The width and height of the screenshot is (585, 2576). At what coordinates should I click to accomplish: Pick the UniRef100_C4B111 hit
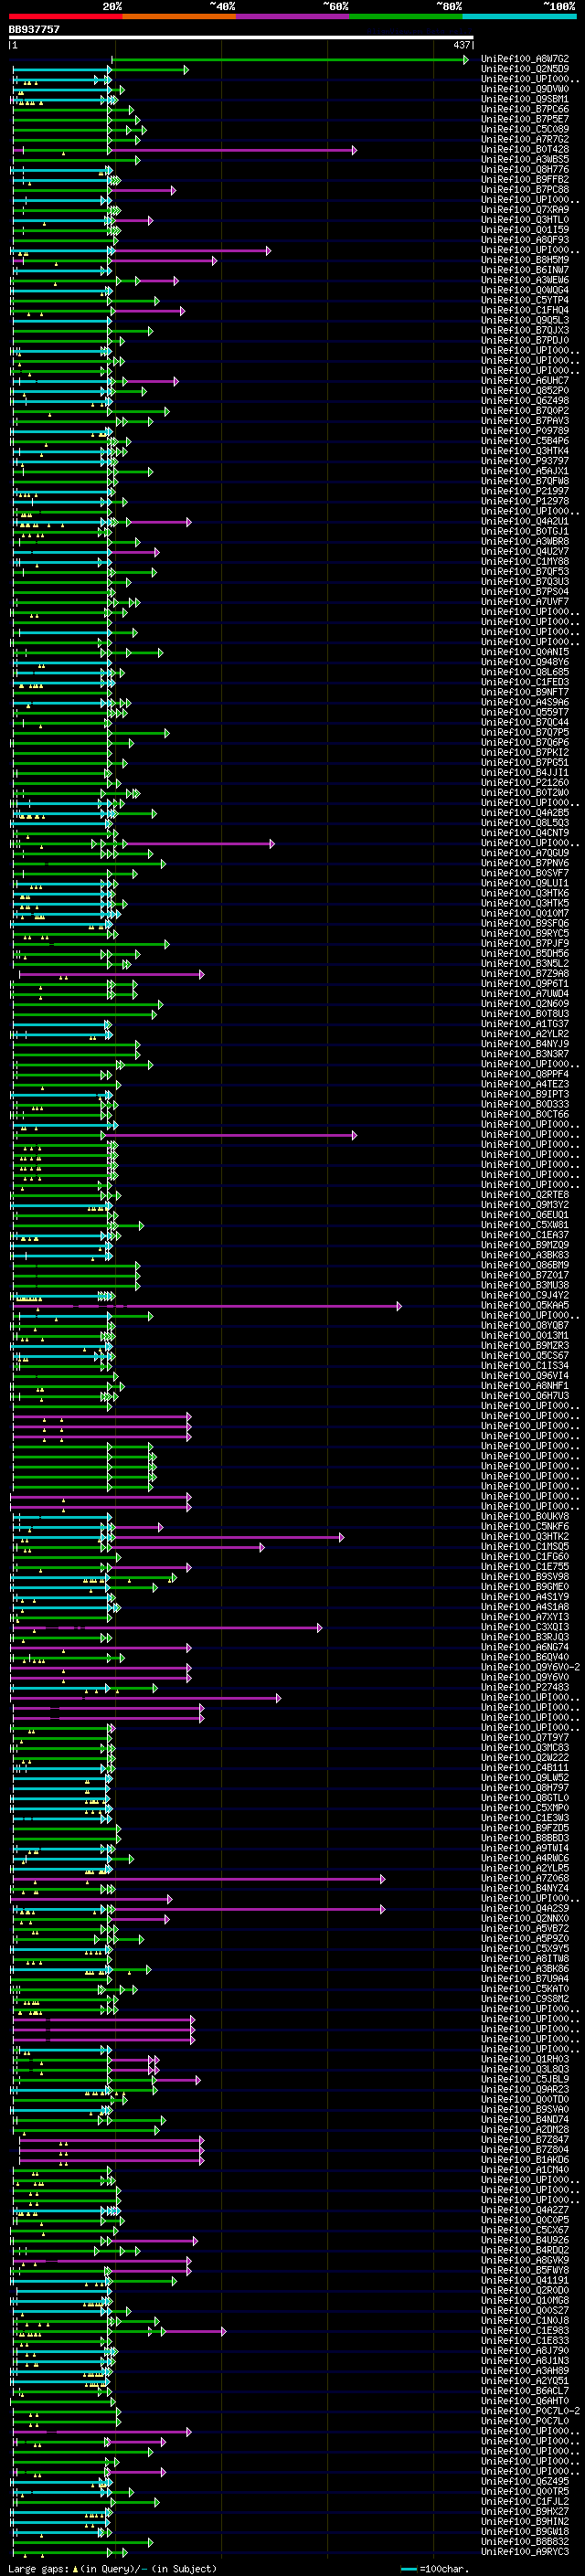point(525,1767)
